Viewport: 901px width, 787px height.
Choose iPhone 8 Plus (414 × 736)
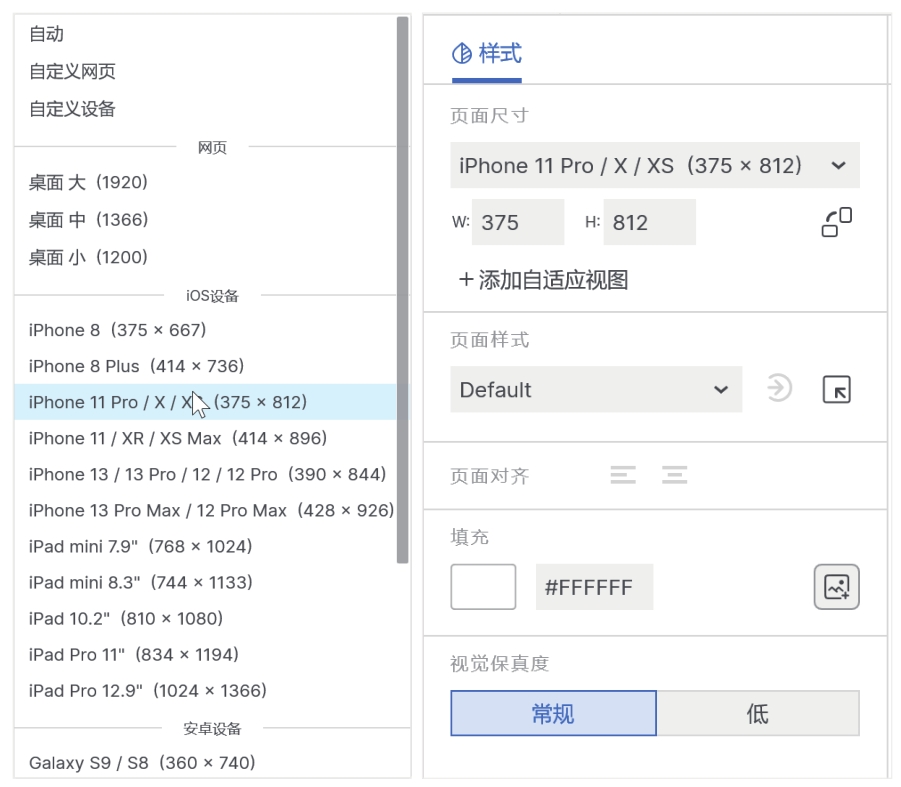(x=137, y=366)
